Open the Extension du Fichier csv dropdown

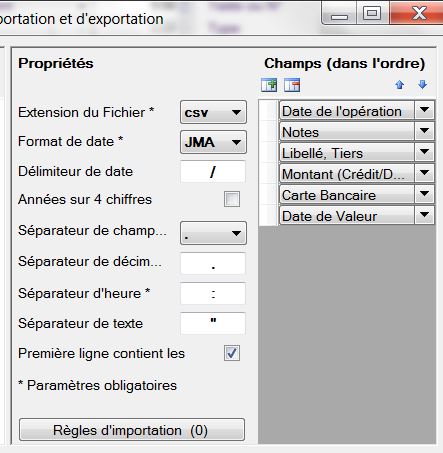[213, 112]
